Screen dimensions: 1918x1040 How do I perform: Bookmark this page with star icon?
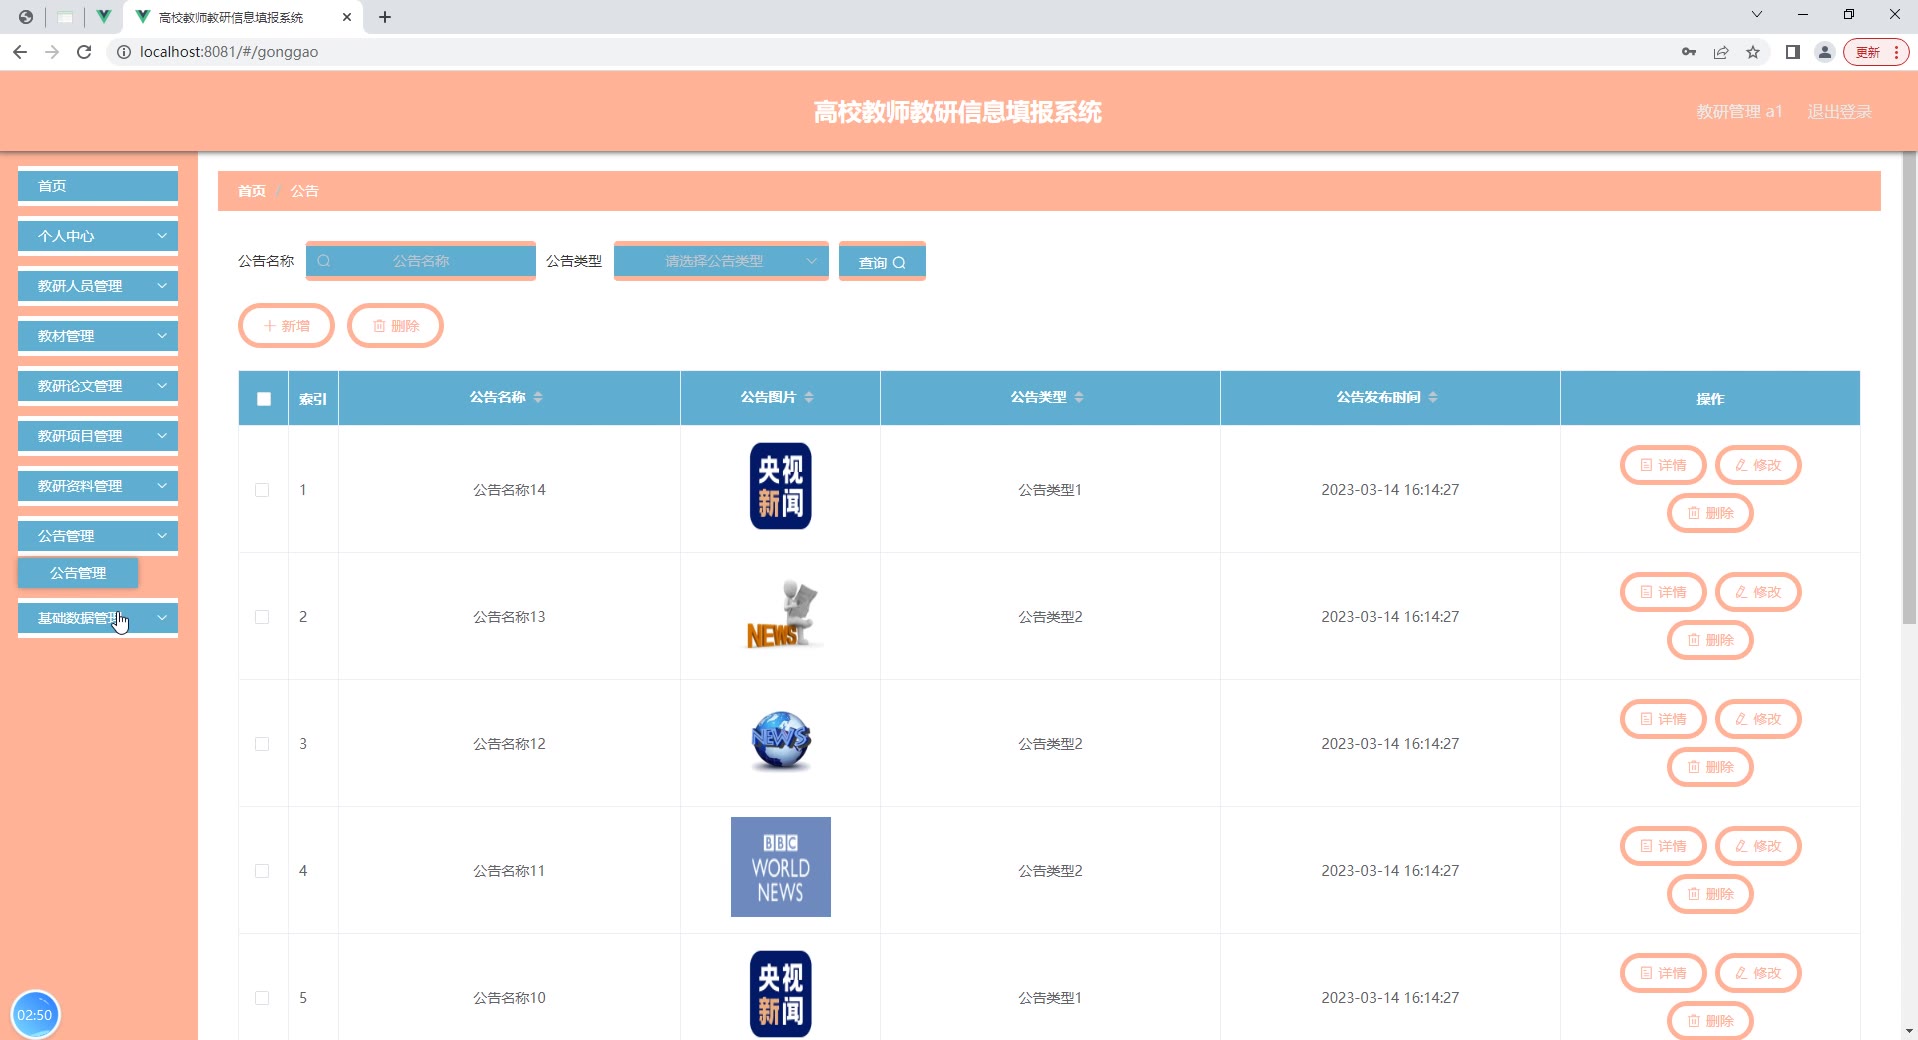point(1753,52)
